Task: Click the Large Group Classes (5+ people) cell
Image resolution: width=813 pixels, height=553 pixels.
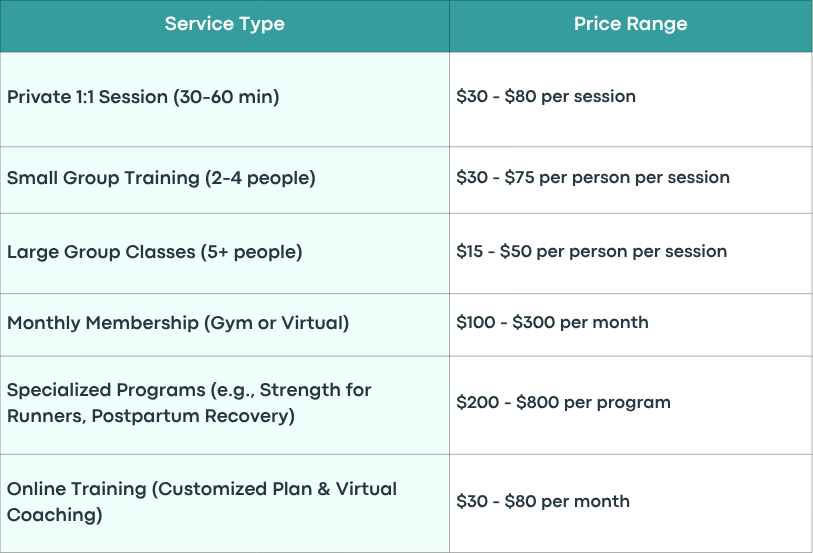Action: pyautogui.click(x=225, y=253)
